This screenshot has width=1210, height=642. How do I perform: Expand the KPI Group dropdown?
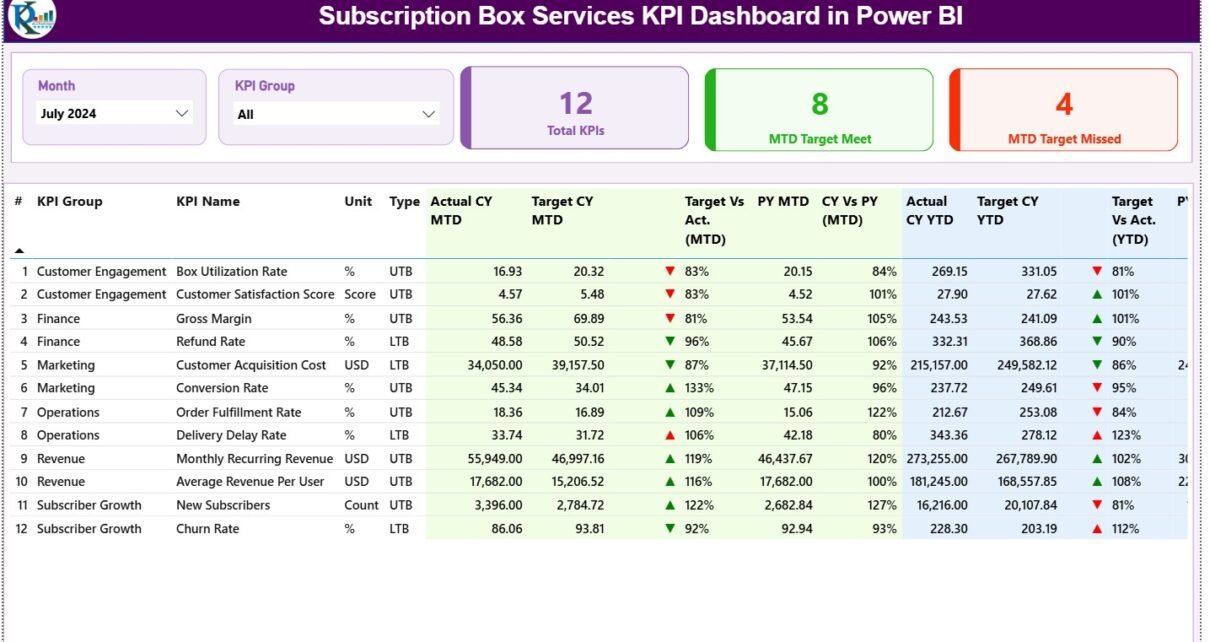click(x=428, y=114)
